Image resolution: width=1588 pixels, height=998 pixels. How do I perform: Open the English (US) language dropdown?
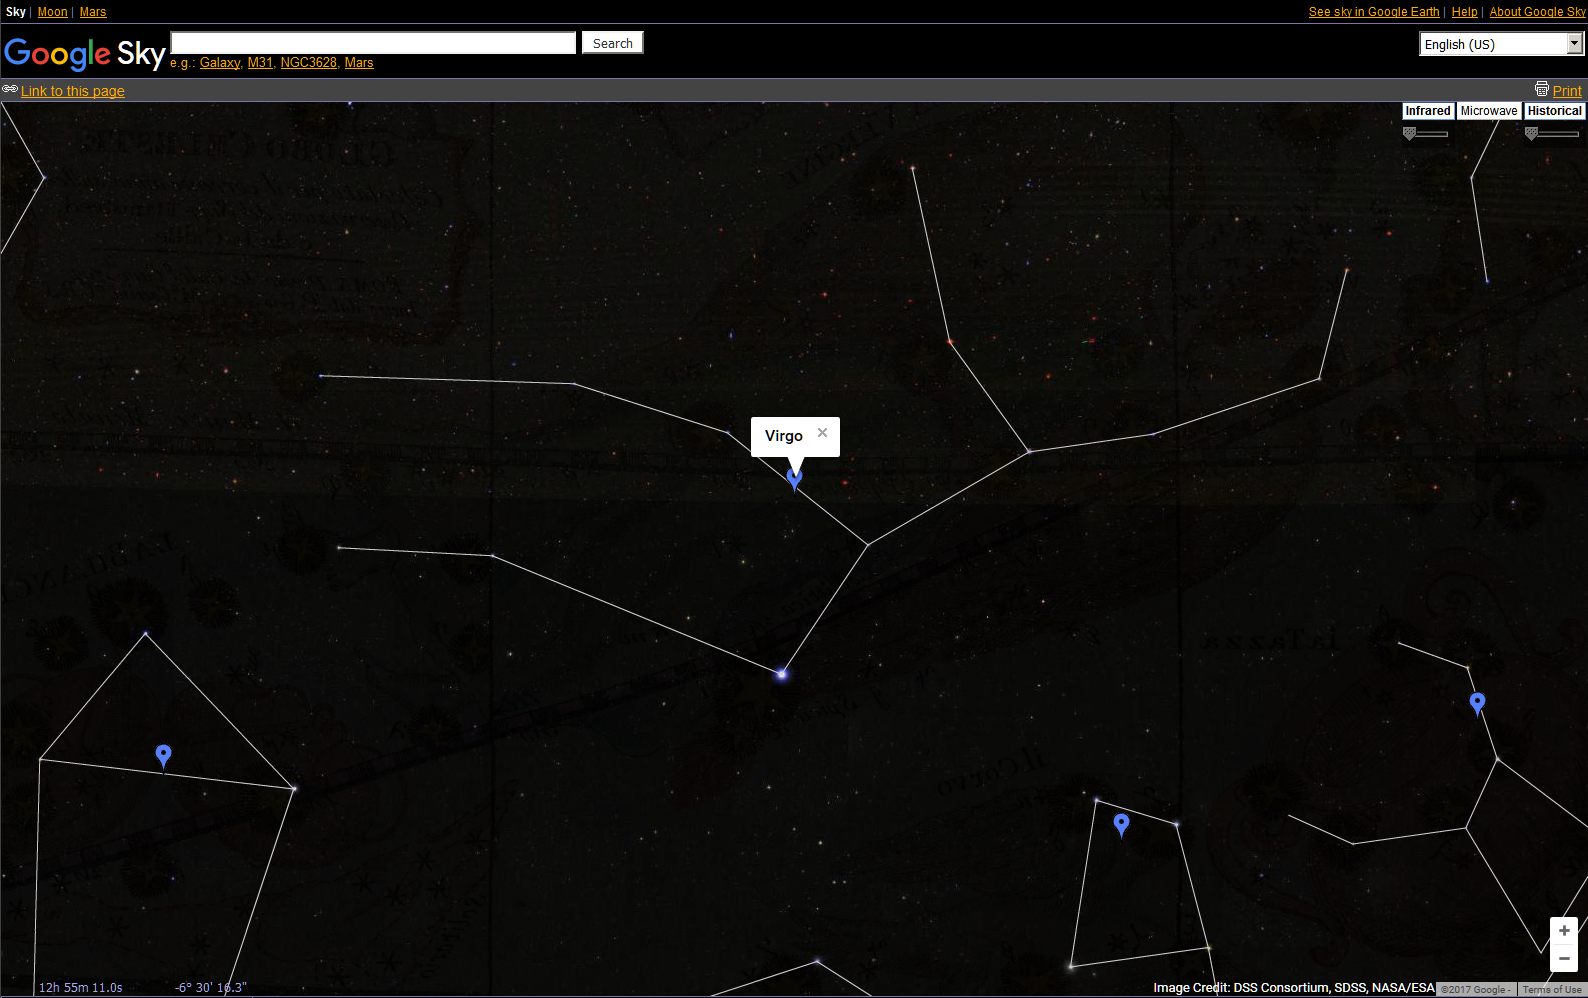tap(1501, 44)
